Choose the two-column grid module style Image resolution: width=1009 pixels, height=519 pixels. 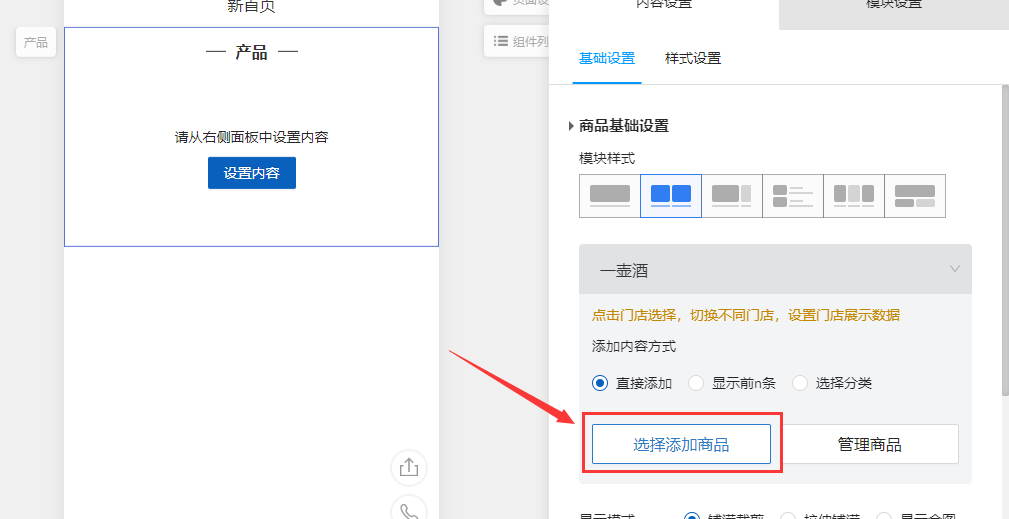click(x=671, y=196)
